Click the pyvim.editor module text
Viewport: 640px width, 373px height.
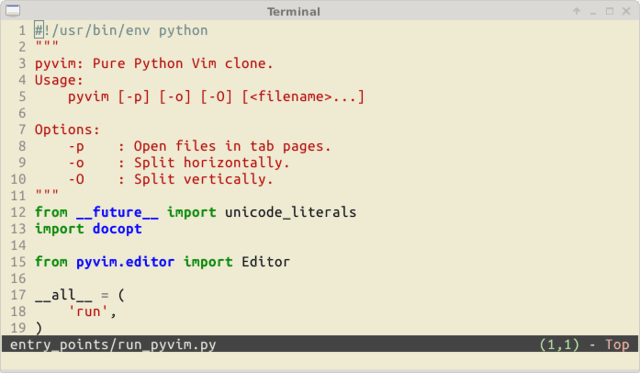point(125,262)
